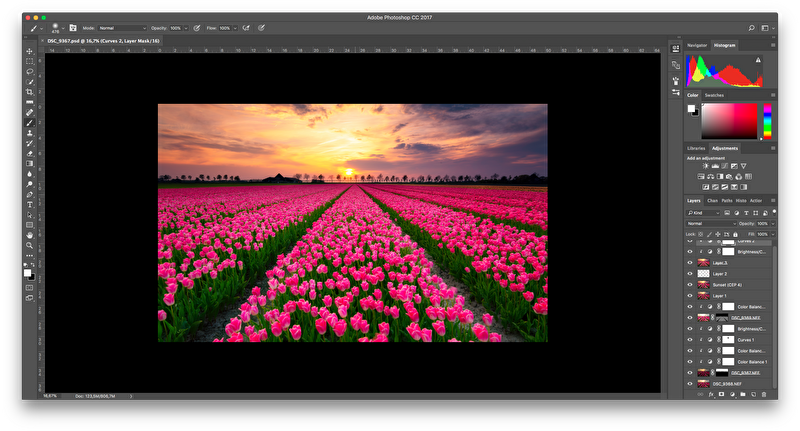Add a Levels adjustment from Adjustments panel
This screenshot has width=800, height=431.
pyautogui.click(x=715, y=166)
